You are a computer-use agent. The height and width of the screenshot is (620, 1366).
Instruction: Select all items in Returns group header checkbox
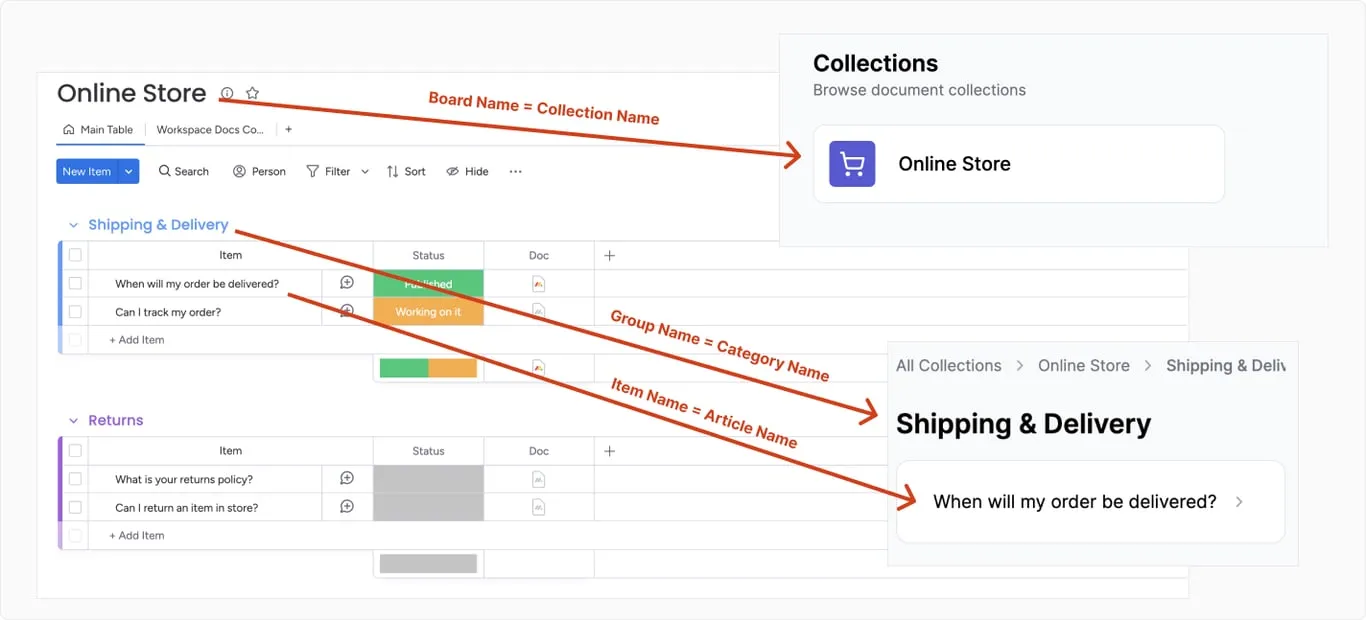pyautogui.click(x=75, y=451)
